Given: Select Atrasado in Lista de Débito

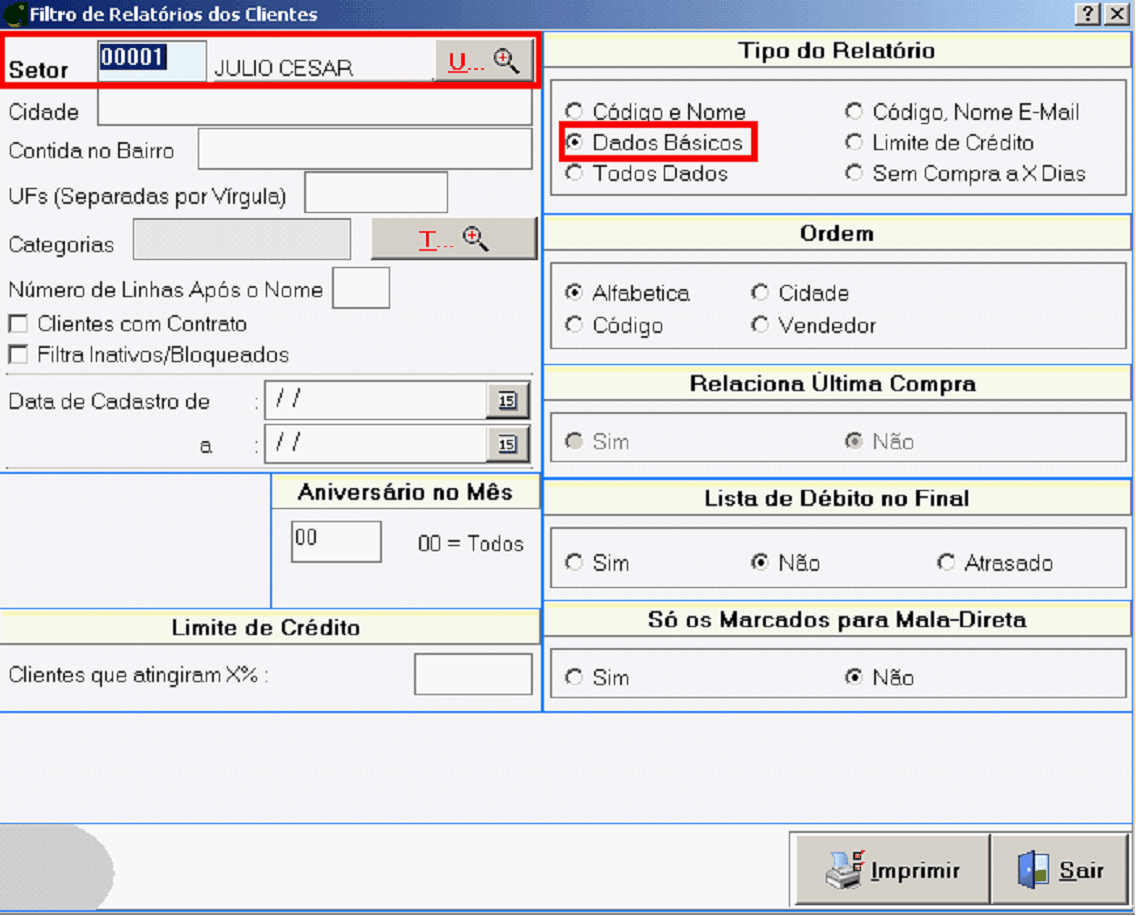Looking at the screenshot, I should click(x=946, y=563).
